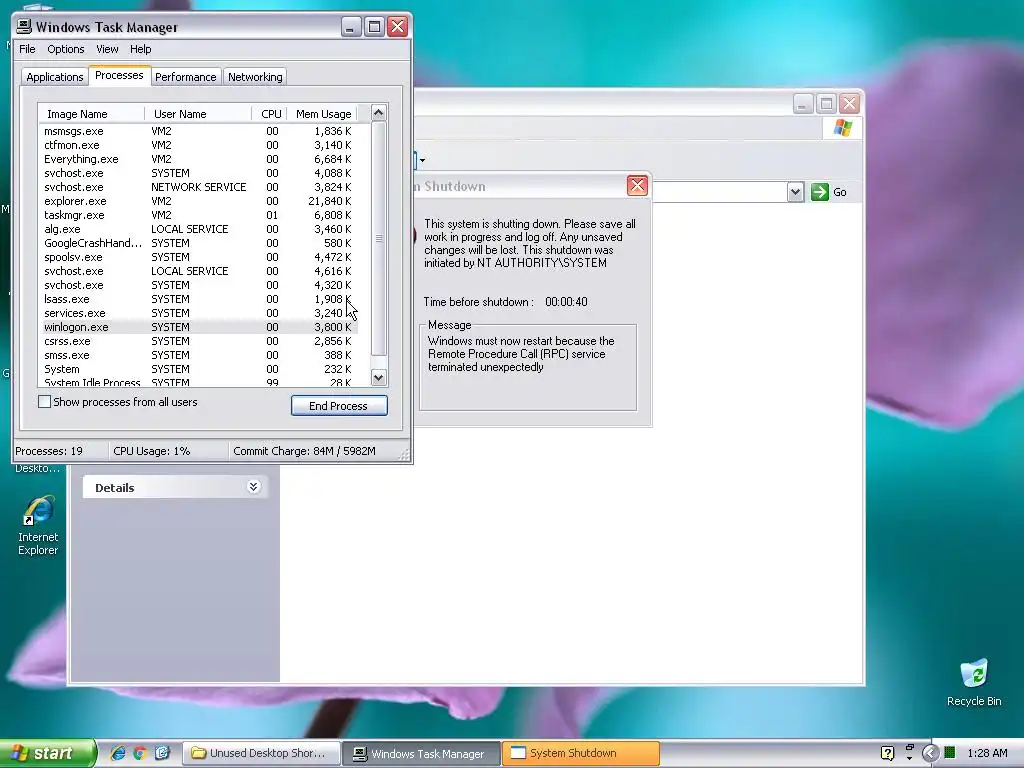Select svchost.exe run by NETWORK SERVICE
Screen dimensions: 1024x768
199,187
